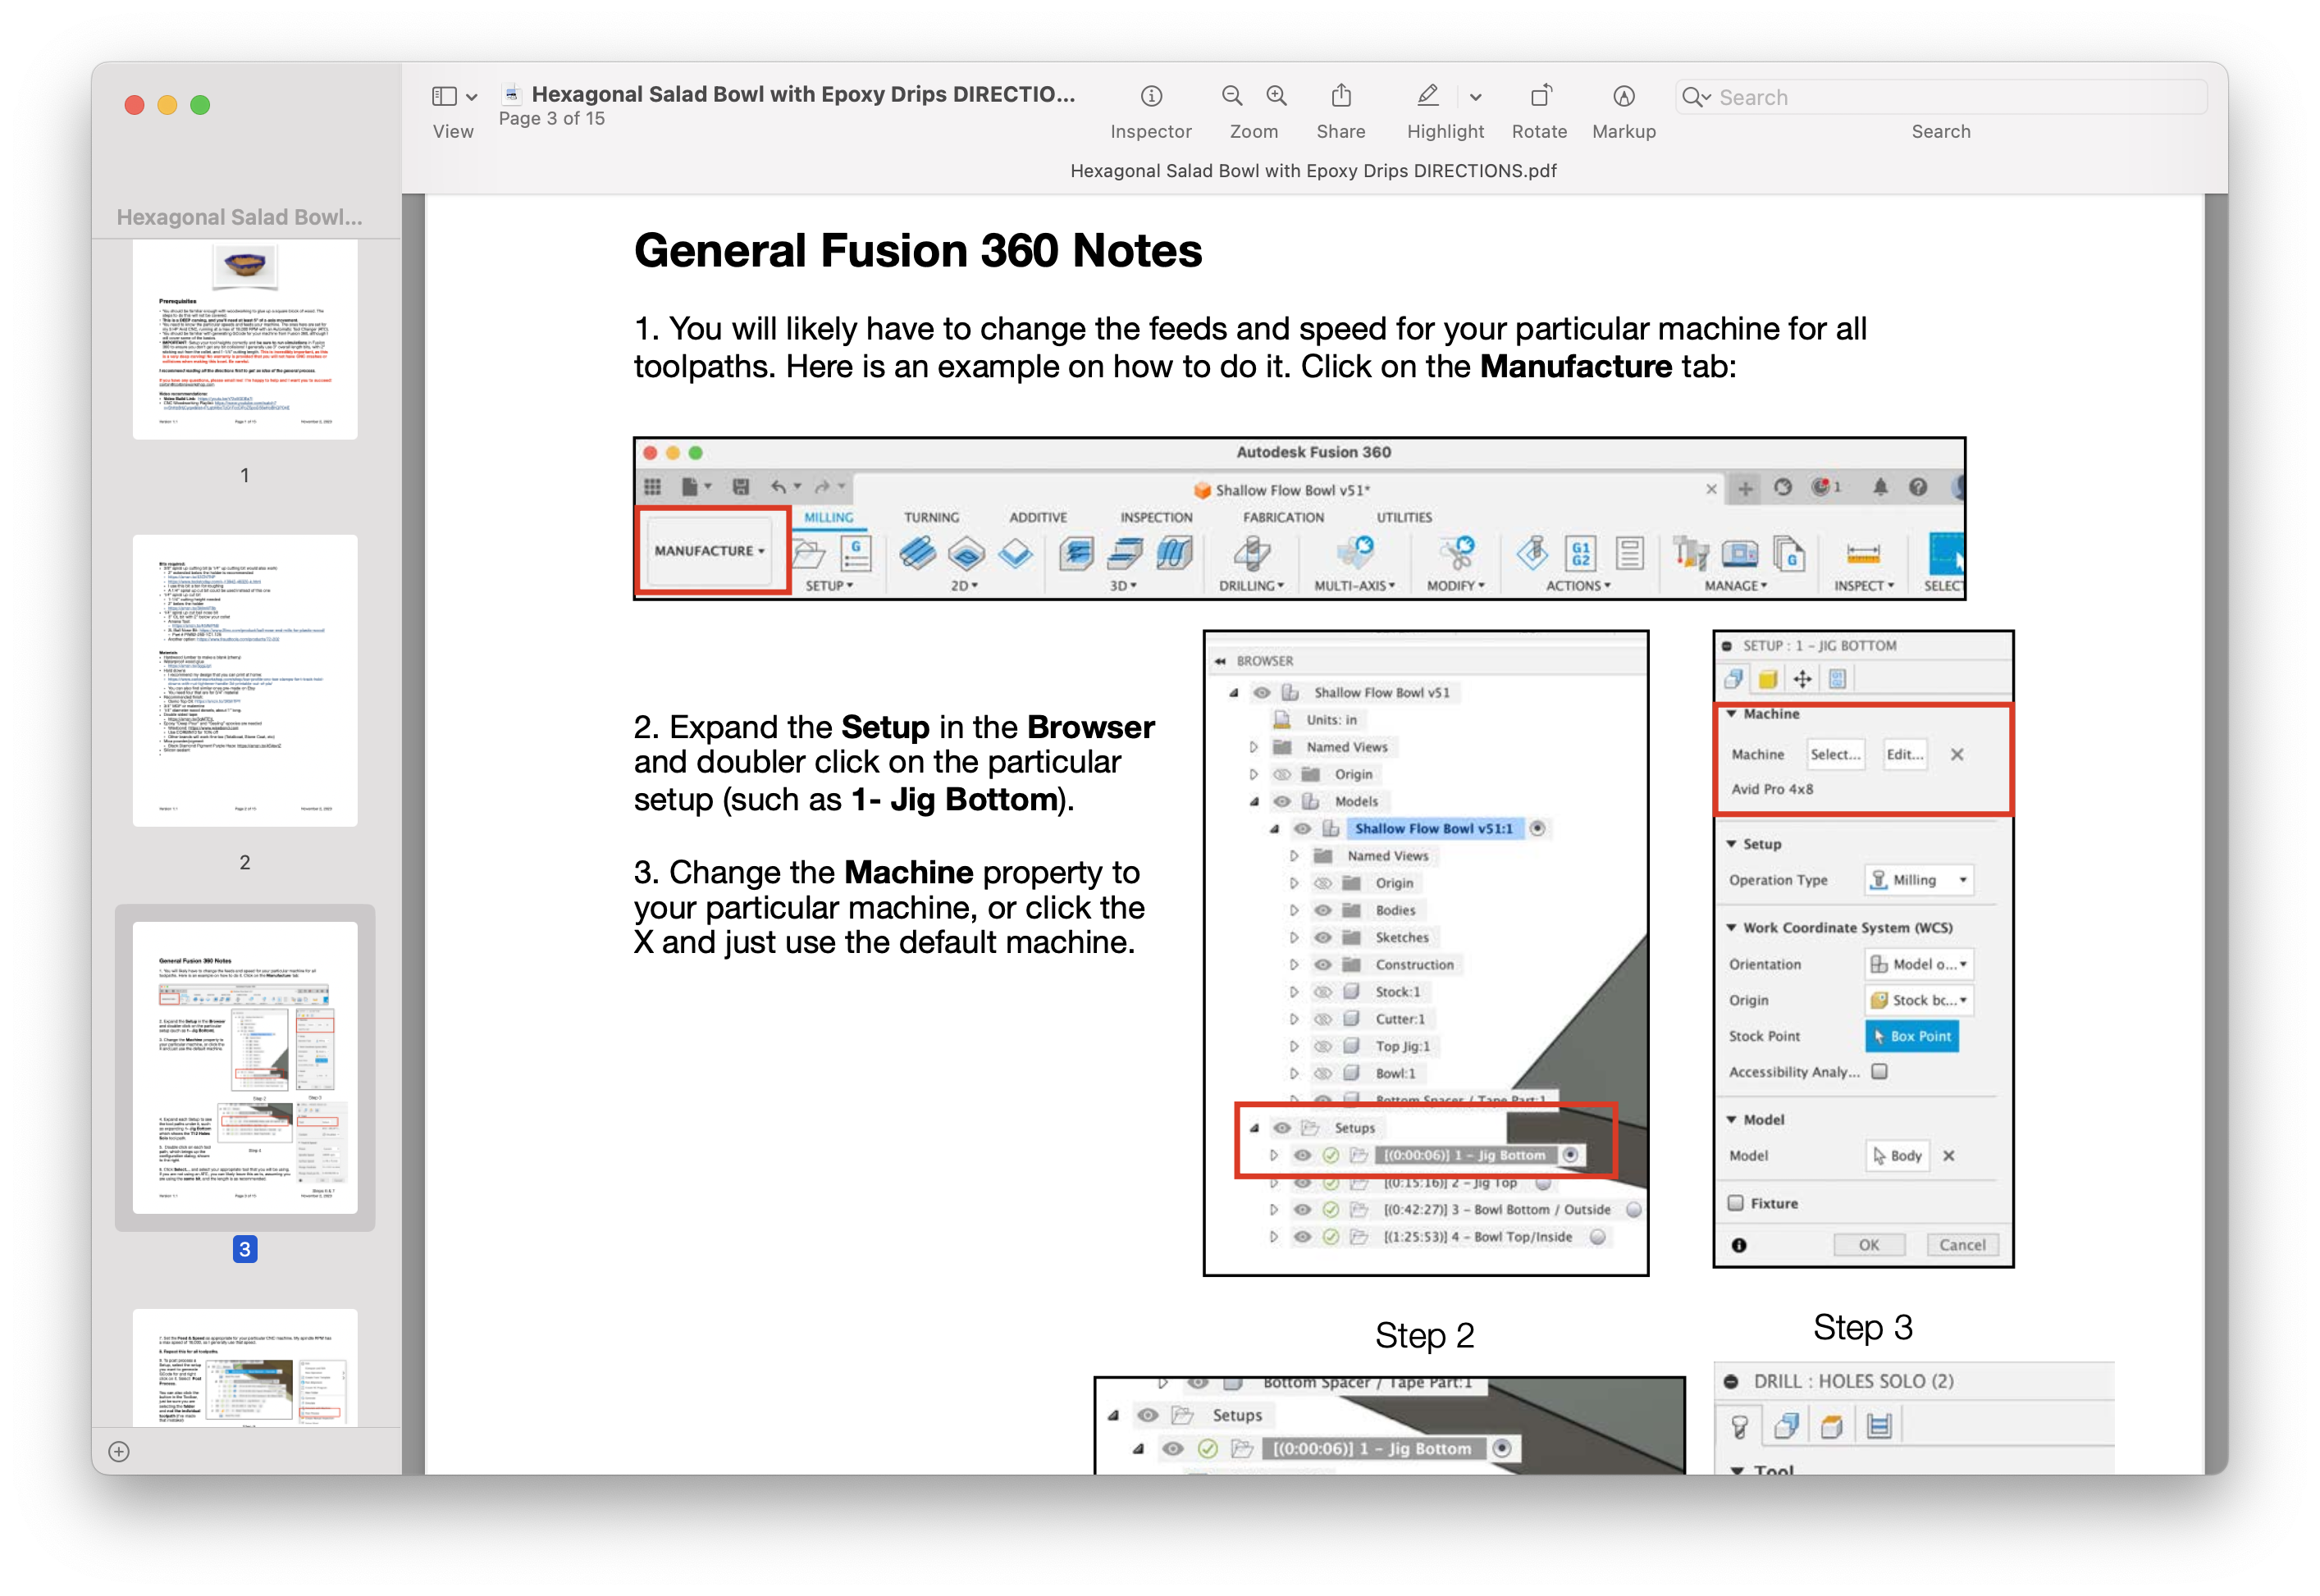Switch to the TURNING tab

coord(931,518)
